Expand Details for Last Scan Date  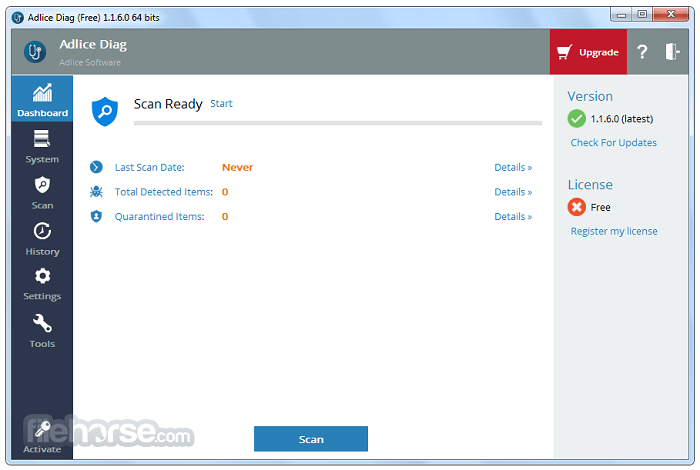(513, 168)
